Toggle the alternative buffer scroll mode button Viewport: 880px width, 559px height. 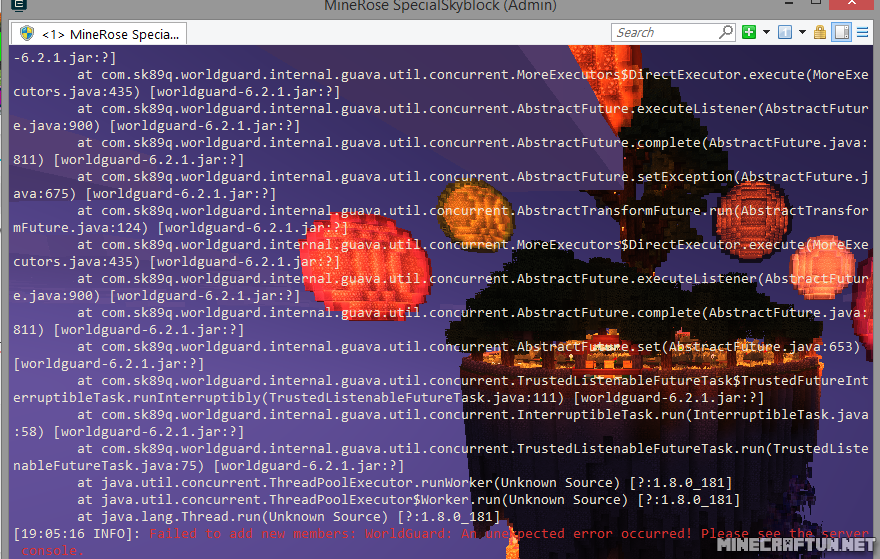(x=842, y=32)
